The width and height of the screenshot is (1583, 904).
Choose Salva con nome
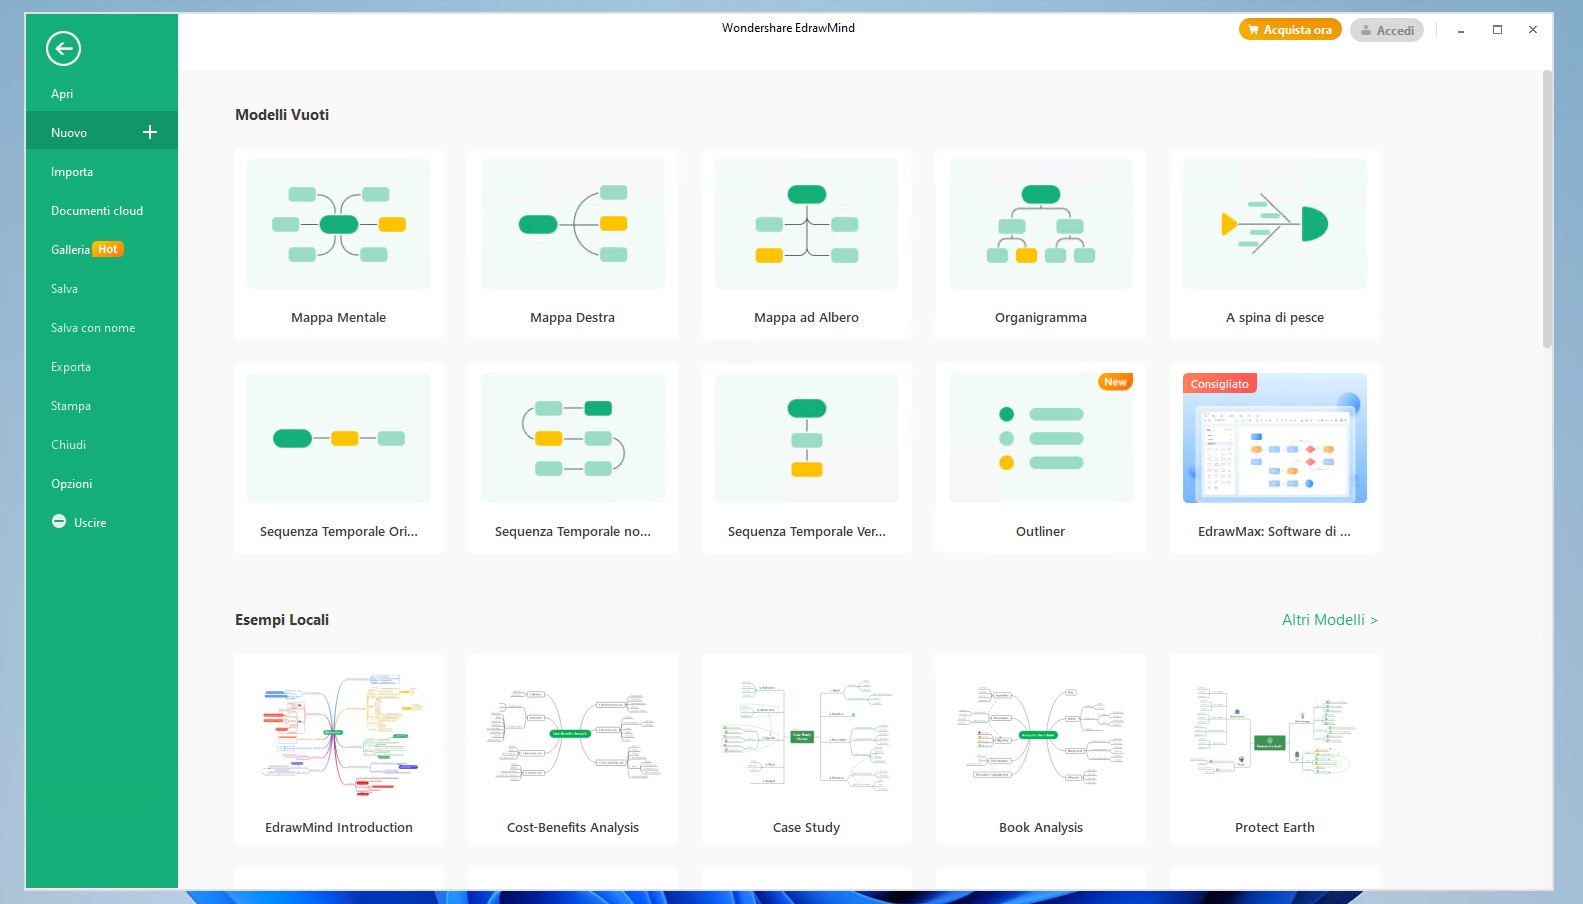coord(93,328)
